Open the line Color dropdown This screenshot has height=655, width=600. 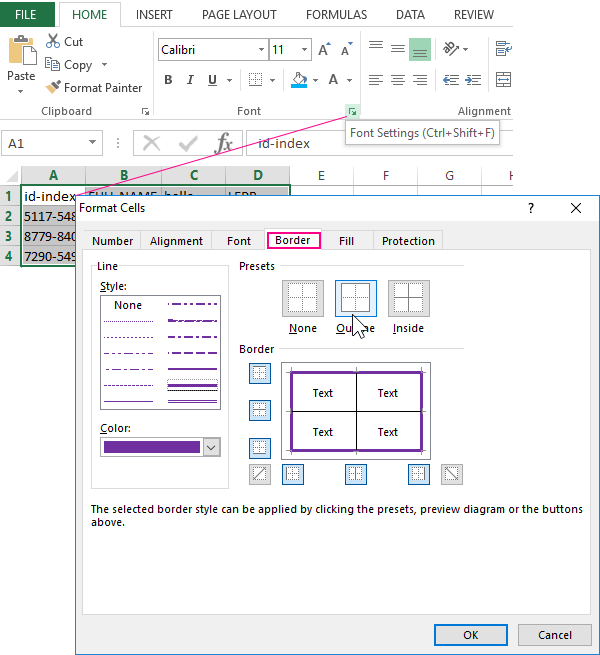(211, 447)
